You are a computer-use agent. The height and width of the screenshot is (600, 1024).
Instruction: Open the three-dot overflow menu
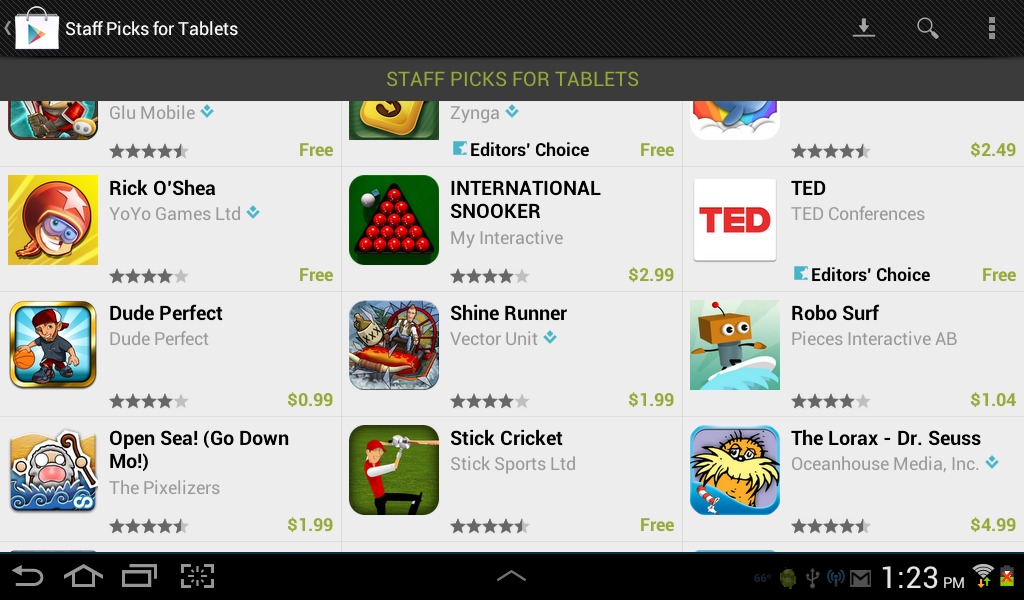tap(991, 28)
